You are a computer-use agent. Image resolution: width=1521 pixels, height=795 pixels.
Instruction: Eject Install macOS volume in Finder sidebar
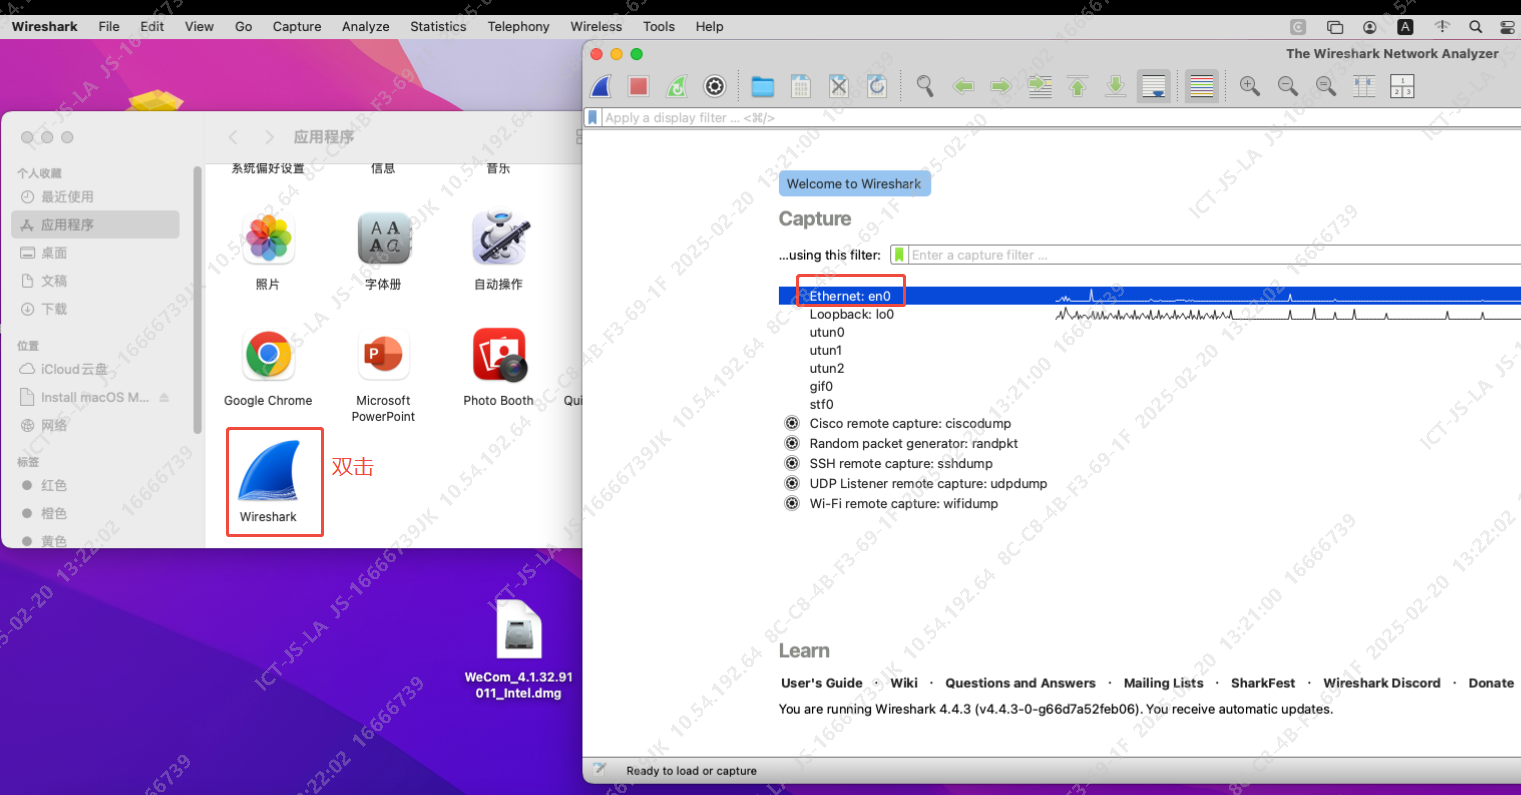pos(164,397)
